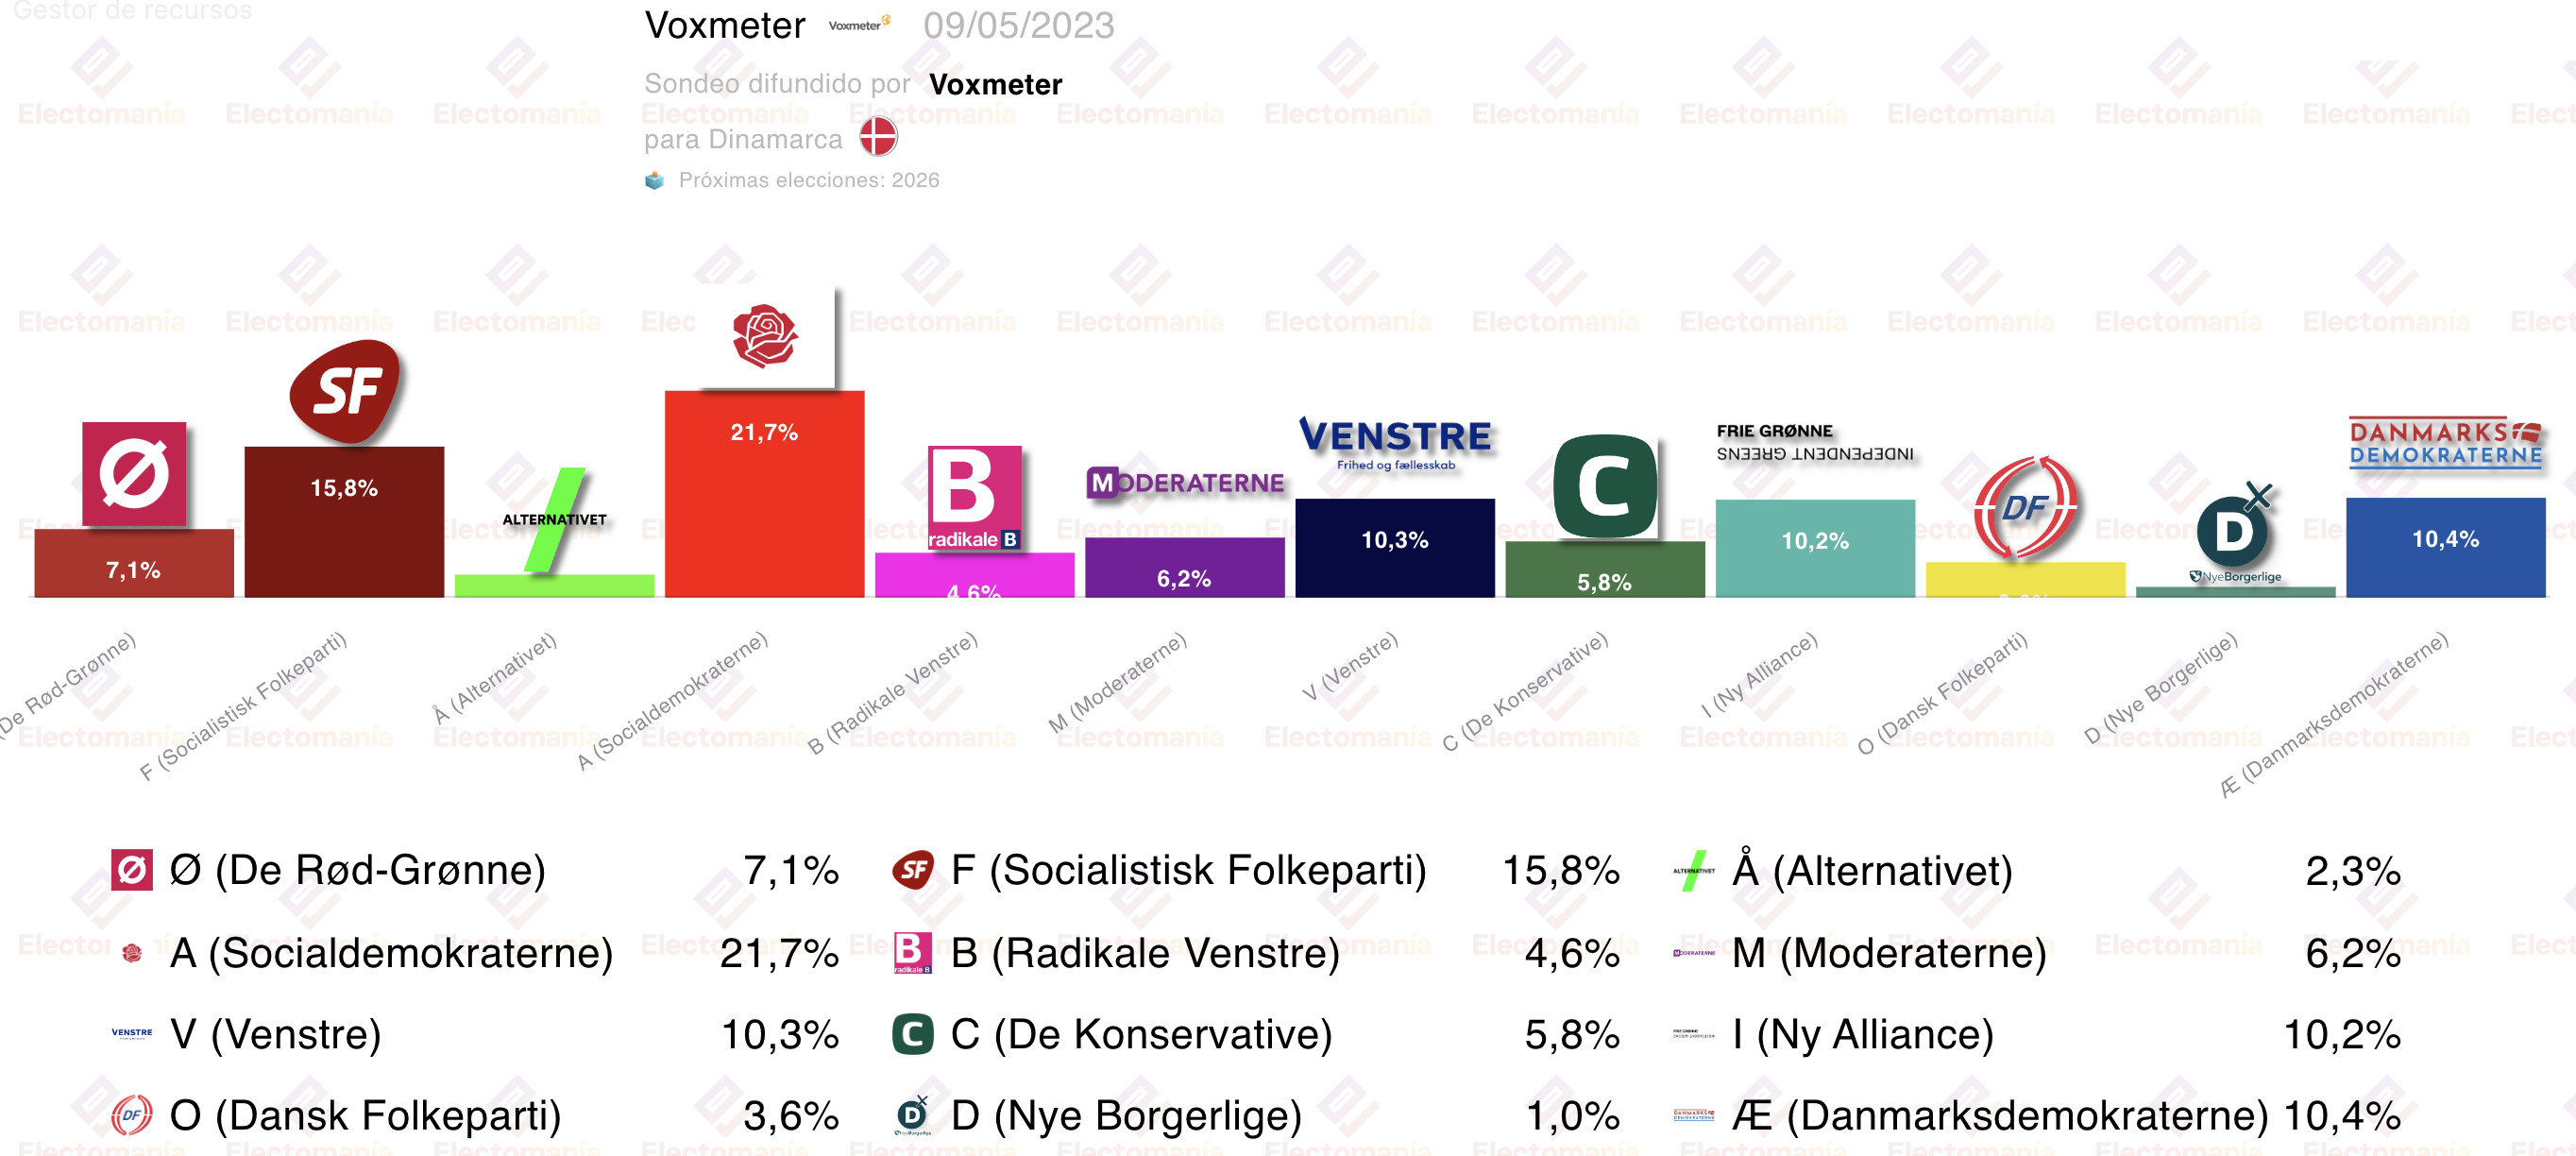2576x1156 pixels.
Task: Click the Voxmeter bold source name
Action: (995, 84)
